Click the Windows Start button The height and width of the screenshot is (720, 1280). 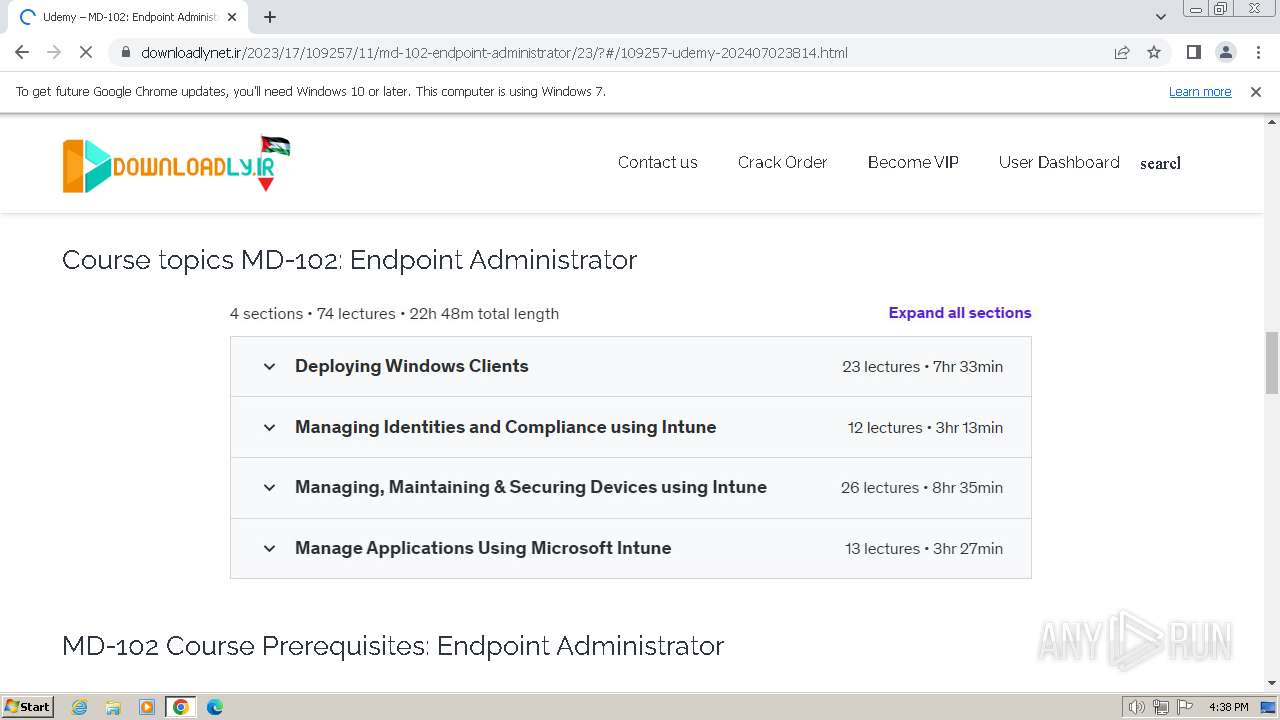pos(28,707)
